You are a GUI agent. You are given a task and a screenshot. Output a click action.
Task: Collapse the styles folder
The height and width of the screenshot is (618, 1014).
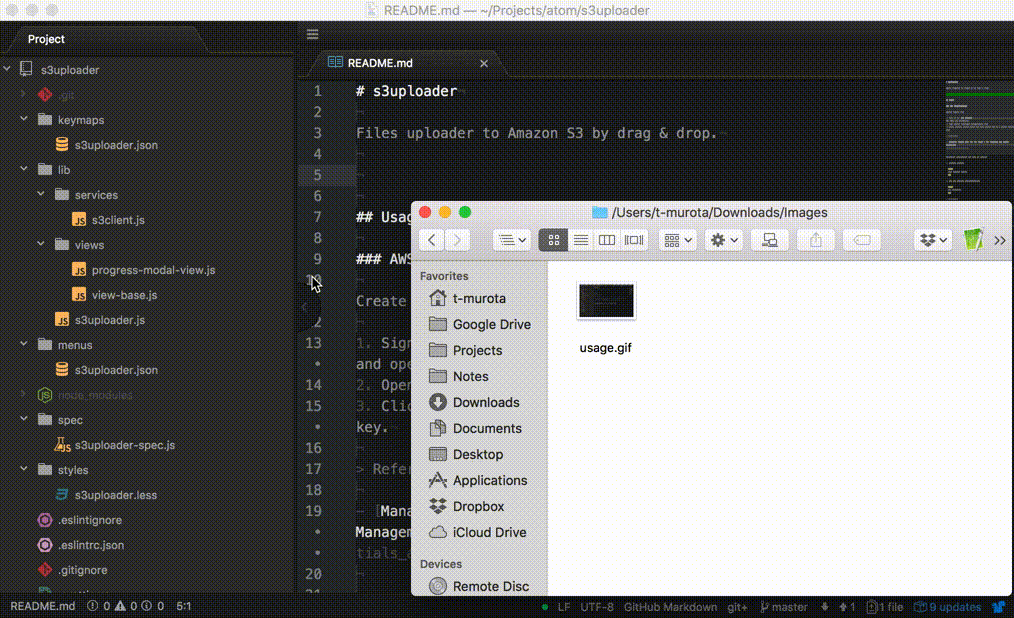pyautogui.click(x=24, y=469)
